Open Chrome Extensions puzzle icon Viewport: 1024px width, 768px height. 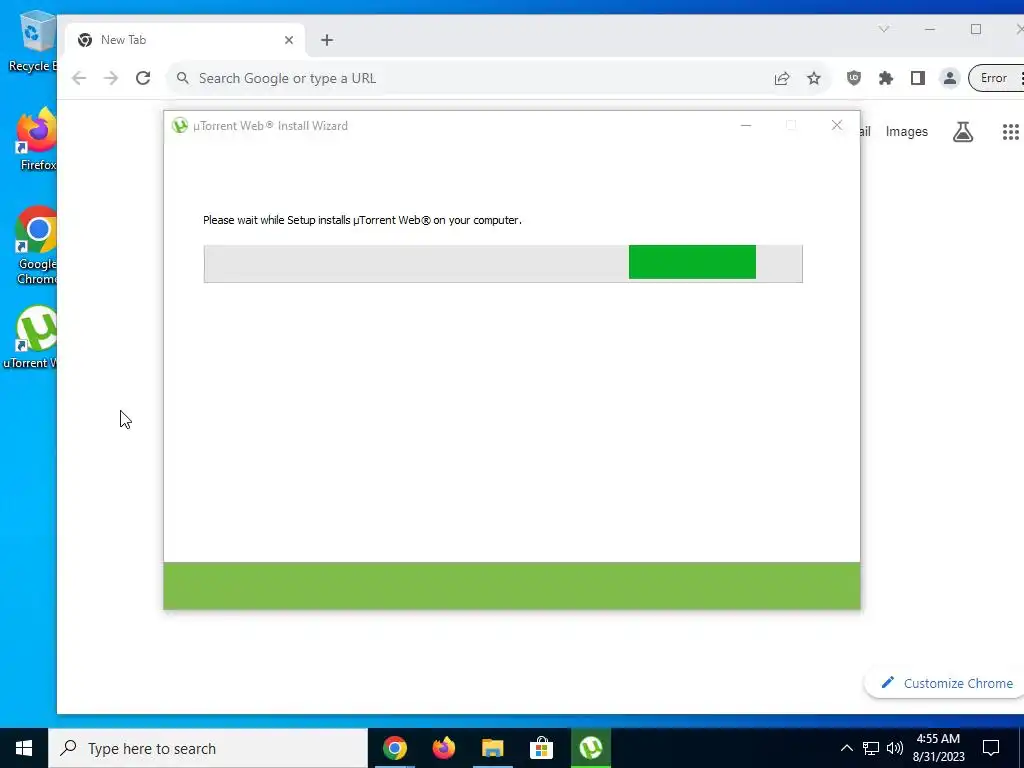(x=886, y=78)
